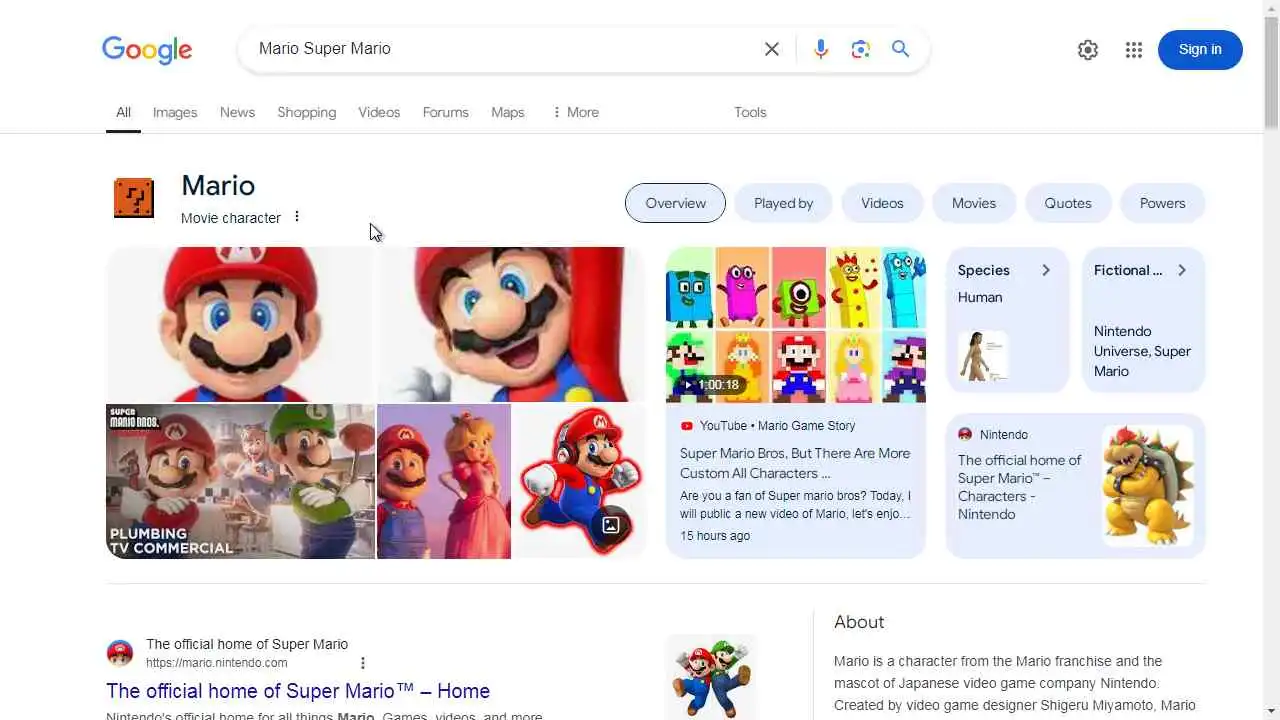Open Nintendo official home Characters link

(x=1019, y=487)
